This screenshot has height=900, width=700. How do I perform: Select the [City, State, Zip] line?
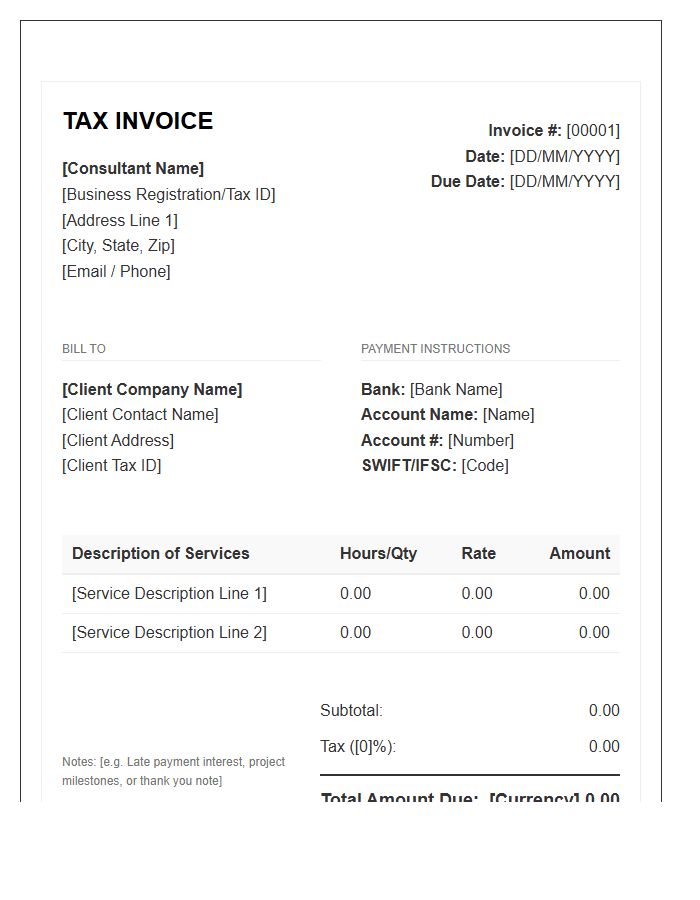click(x=118, y=246)
